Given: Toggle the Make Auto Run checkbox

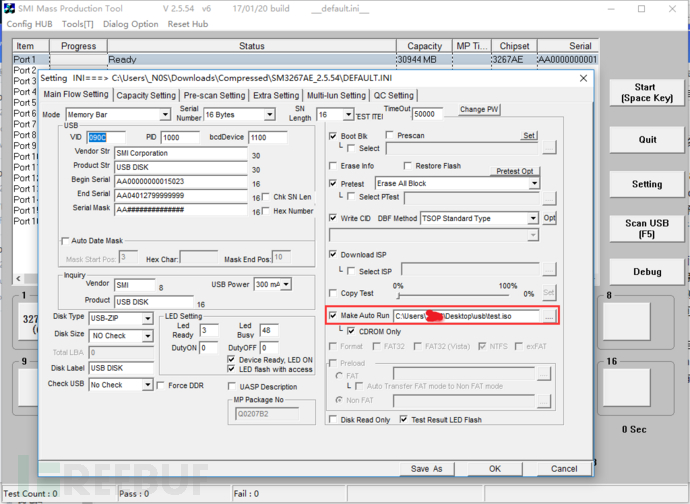Looking at the screenshot, I should (333, 316).
